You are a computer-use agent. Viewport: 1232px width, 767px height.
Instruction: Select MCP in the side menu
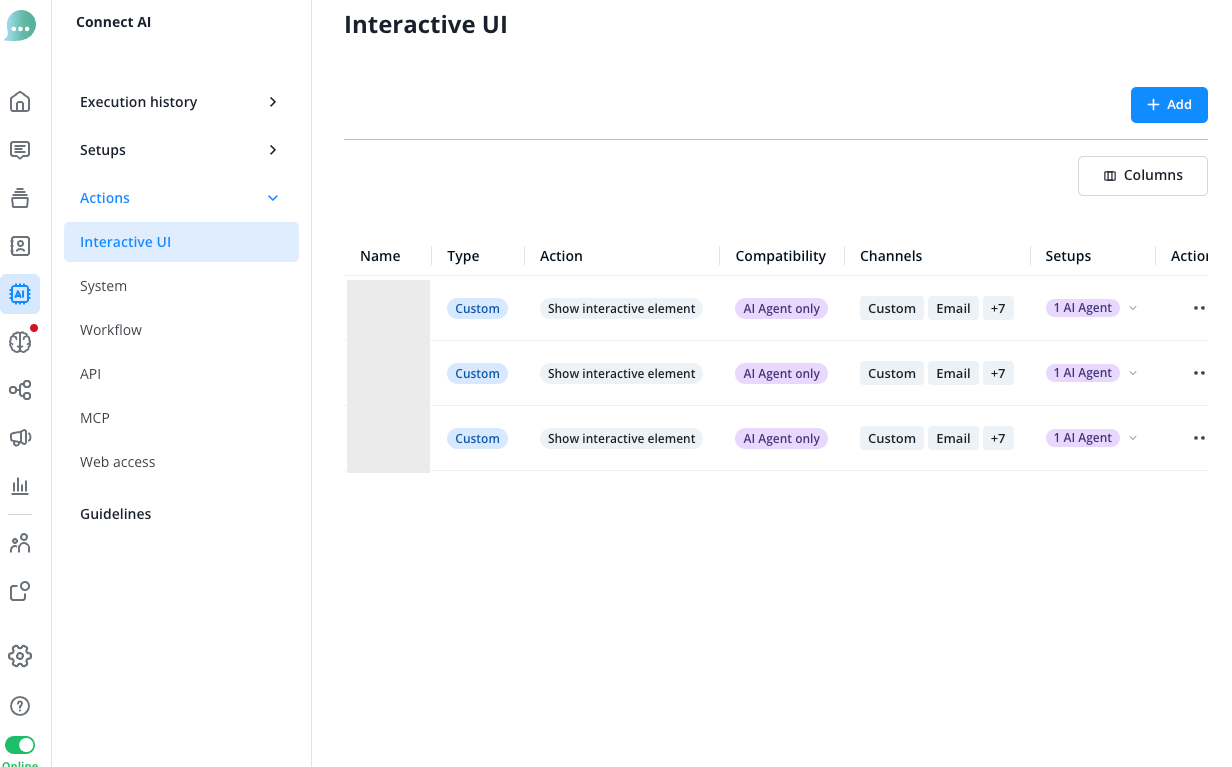(95, 418)
